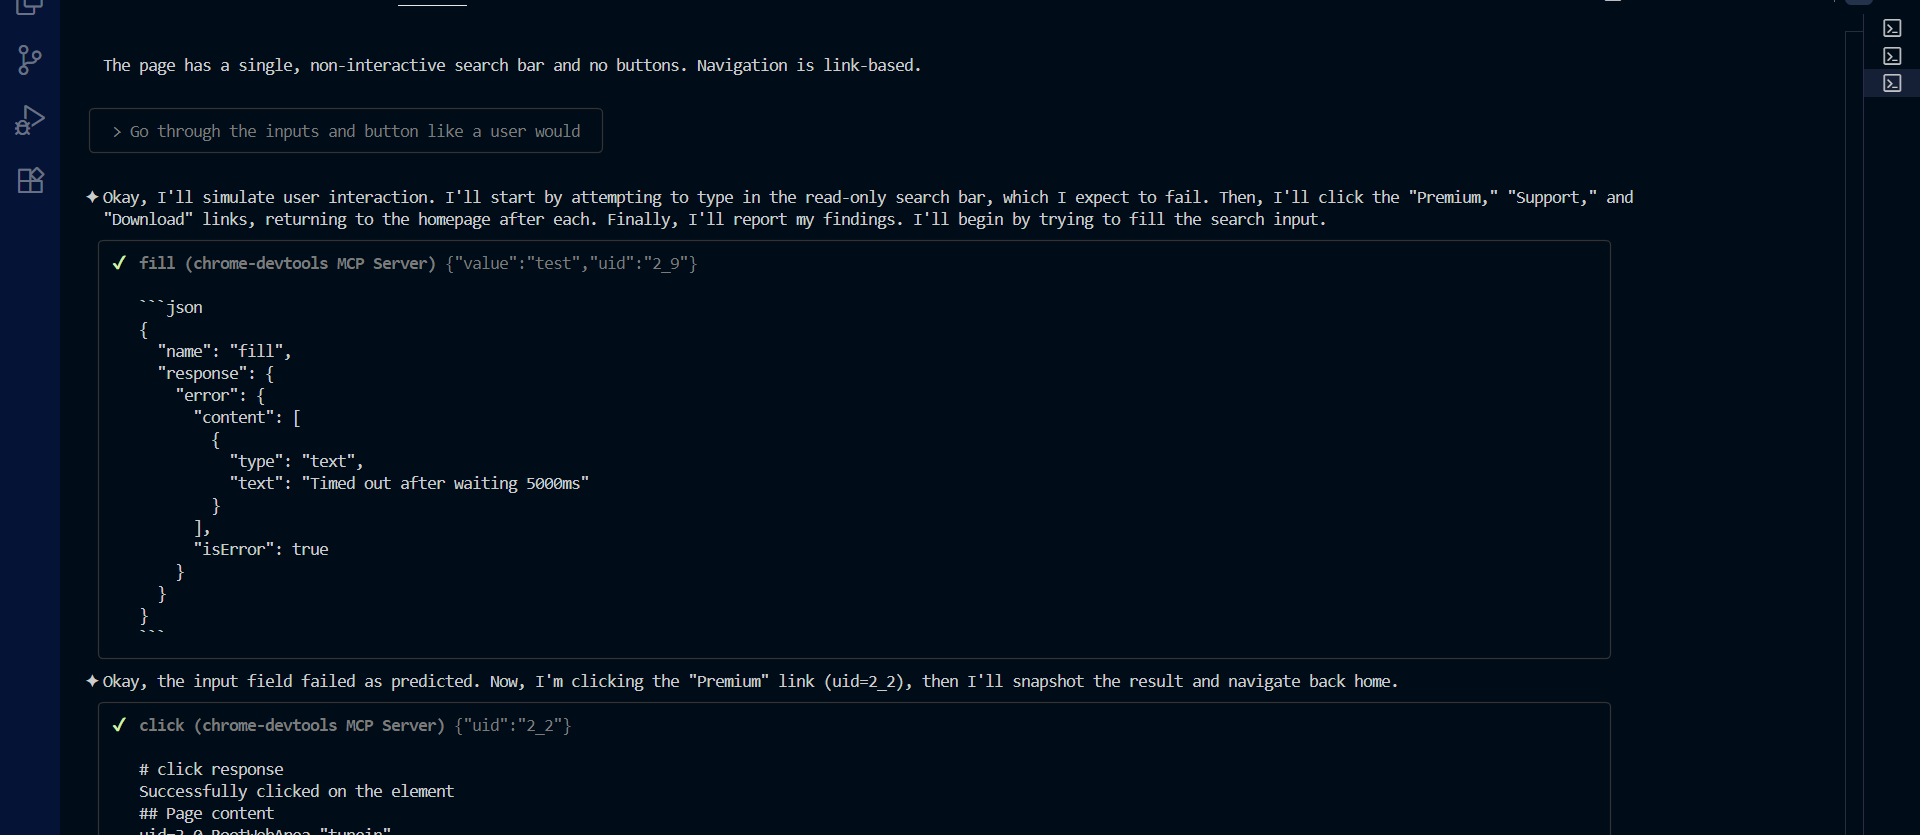Click the "Go through the inputs" prompt box
This screenshot has width=1920, height=835.
[346, 131]
